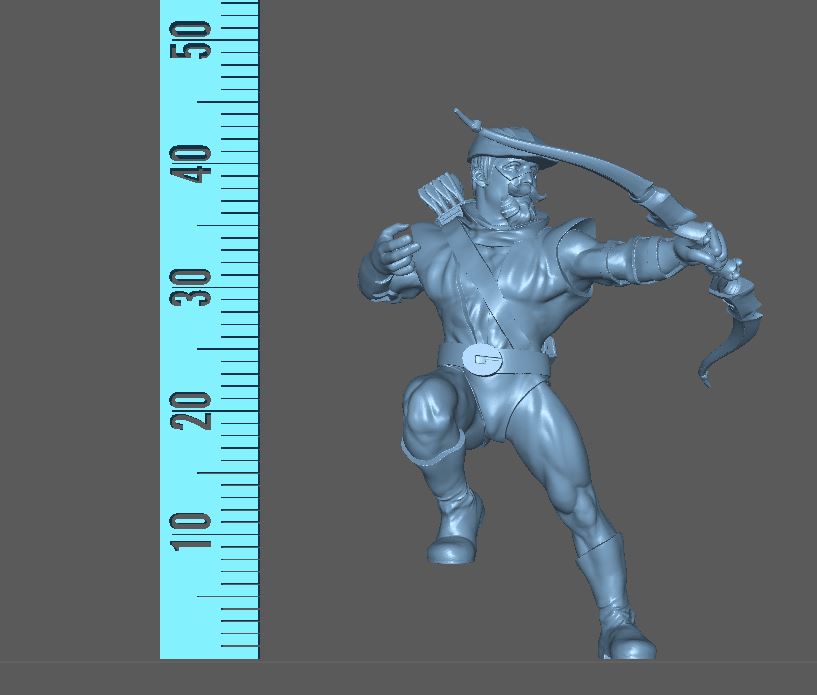Image resolution: width=817 pixels, height=695 pixels.
Task: Select the archer's drawn-back clenched hand
Action: [x=394, y=250]
